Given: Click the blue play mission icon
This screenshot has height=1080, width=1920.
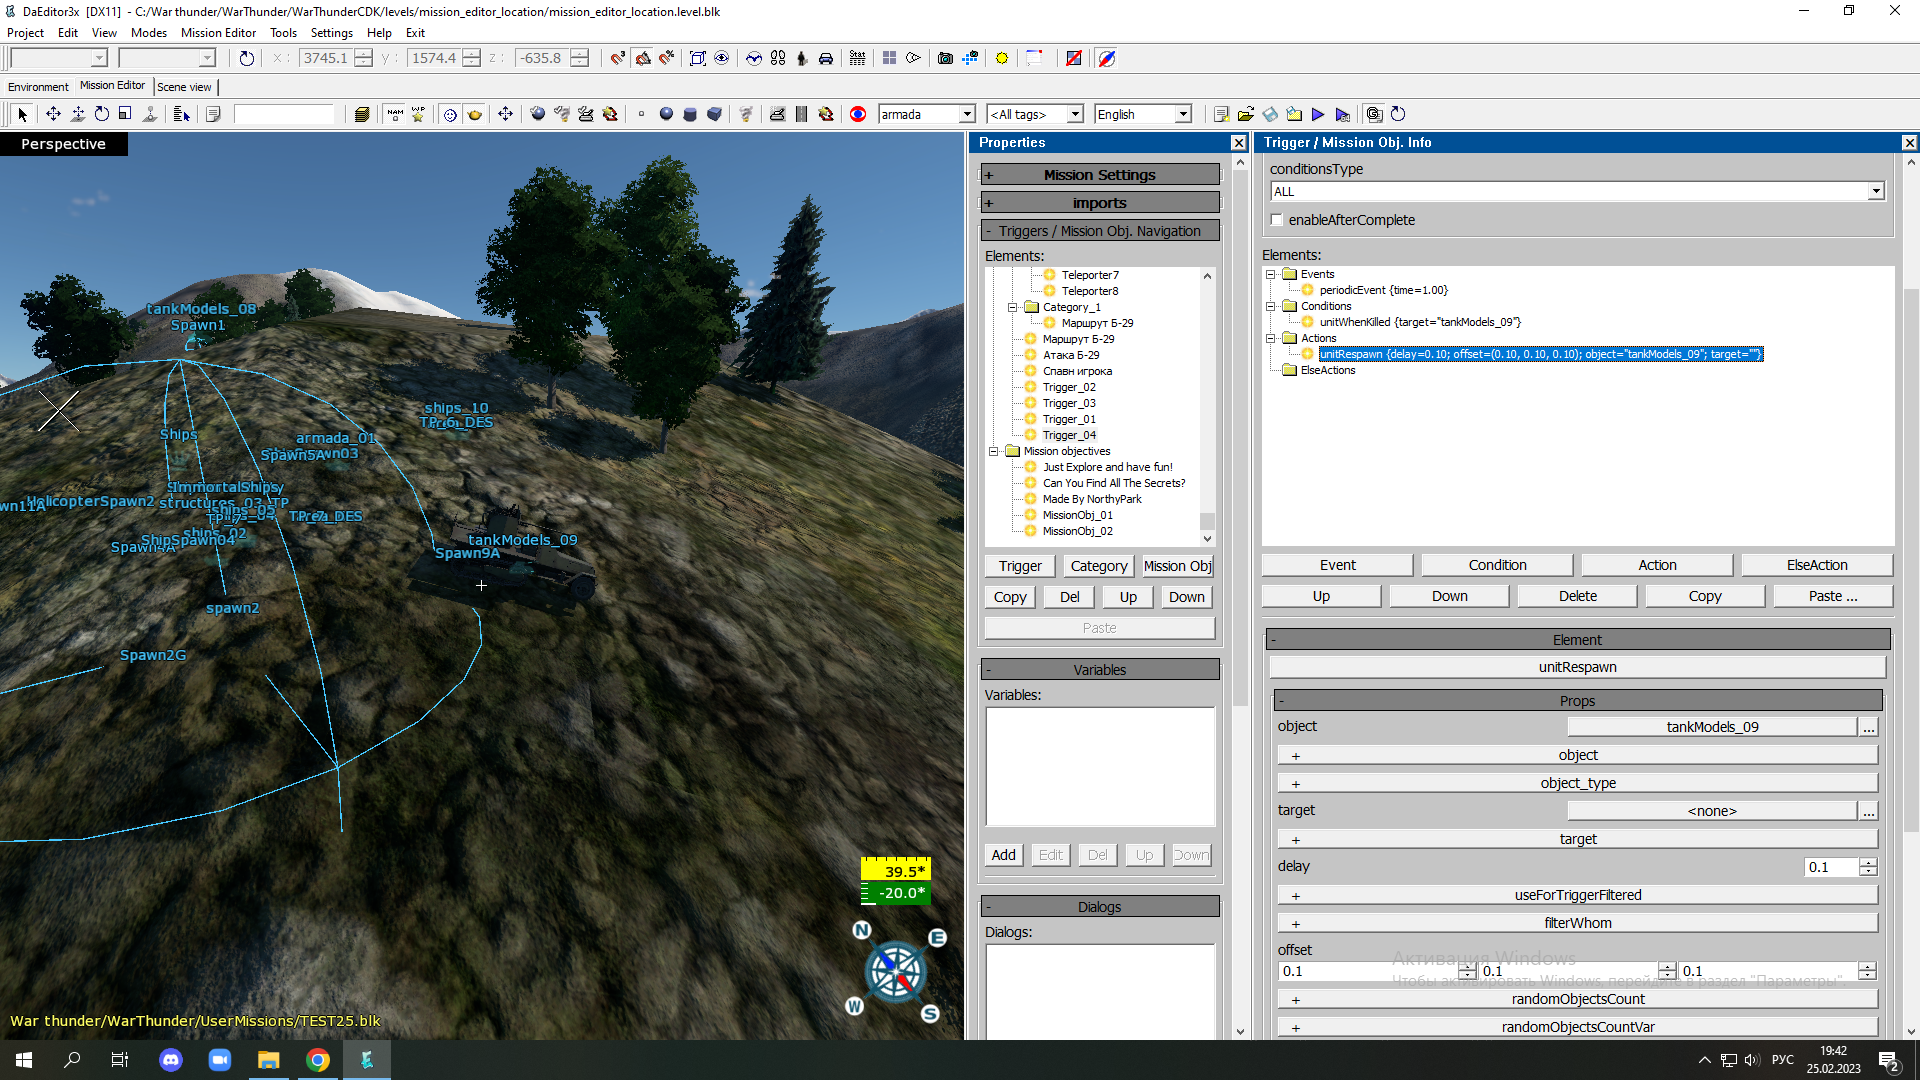Looking at the screenshot, I should tap(1318, 114).
